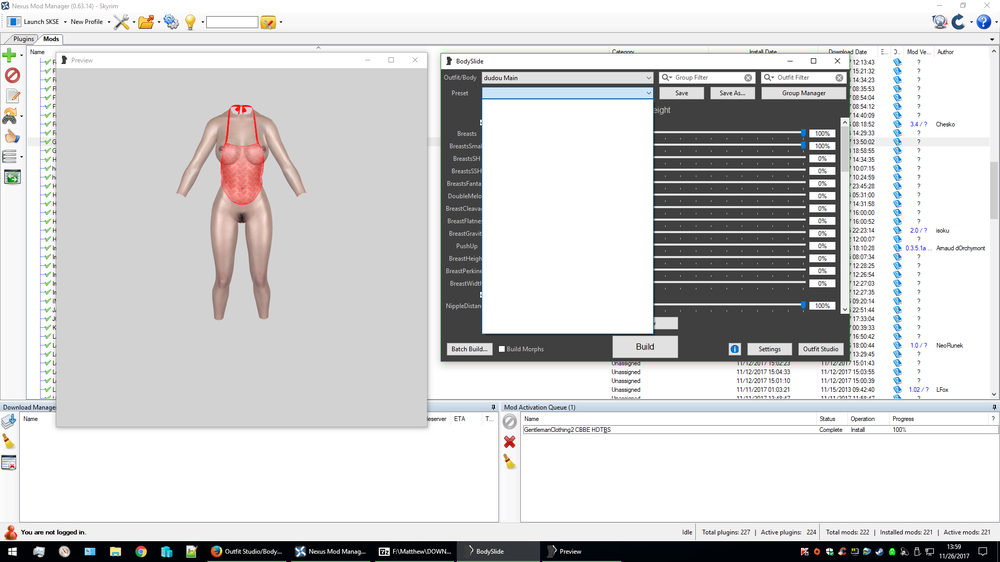Click the Download Date column header
Viewport: 1000px width, 562px height.
[848, 52]
